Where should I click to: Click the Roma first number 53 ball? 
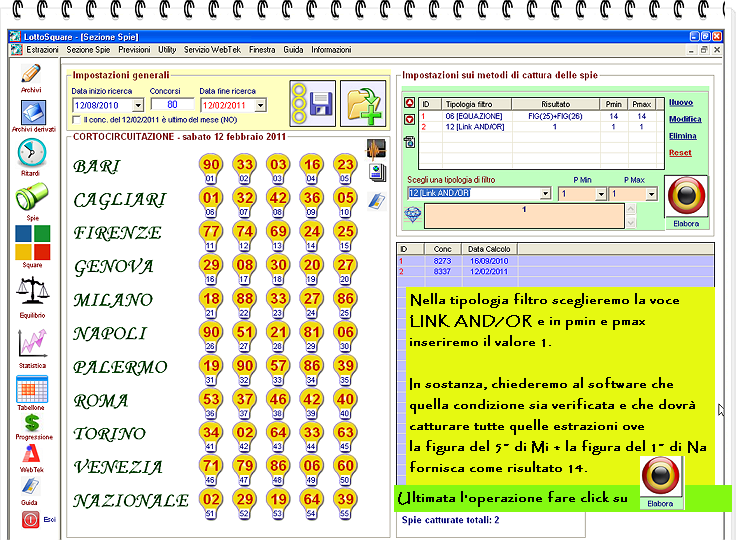[x=211, y=399]
